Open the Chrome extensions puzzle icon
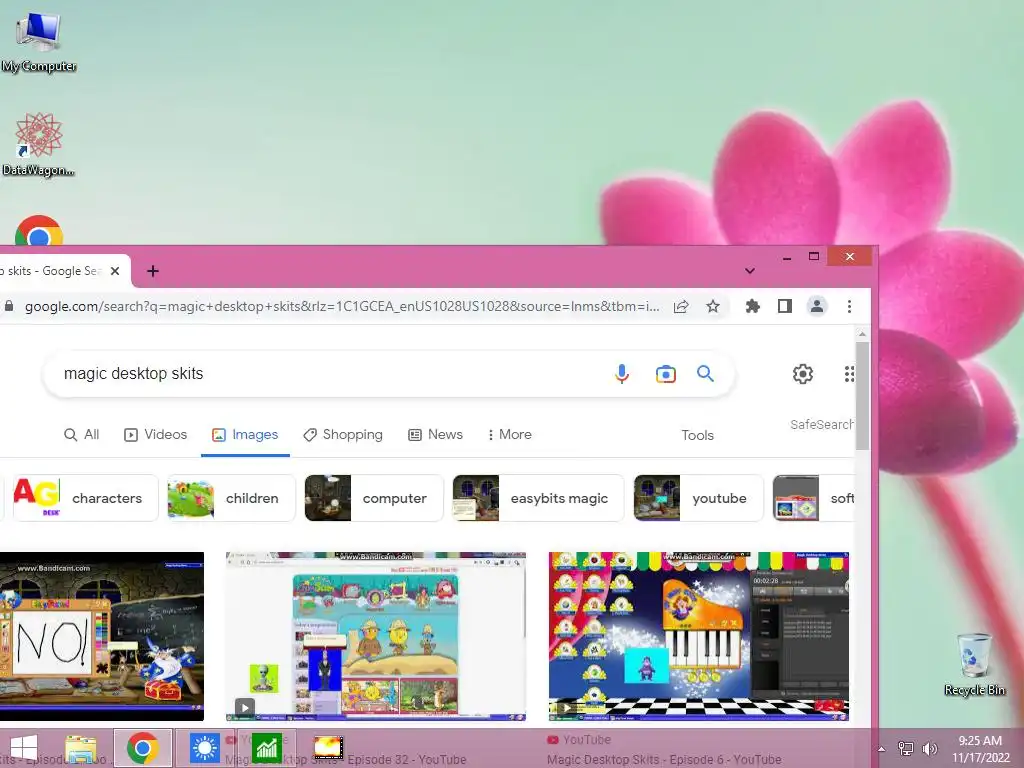 (752, 306)
